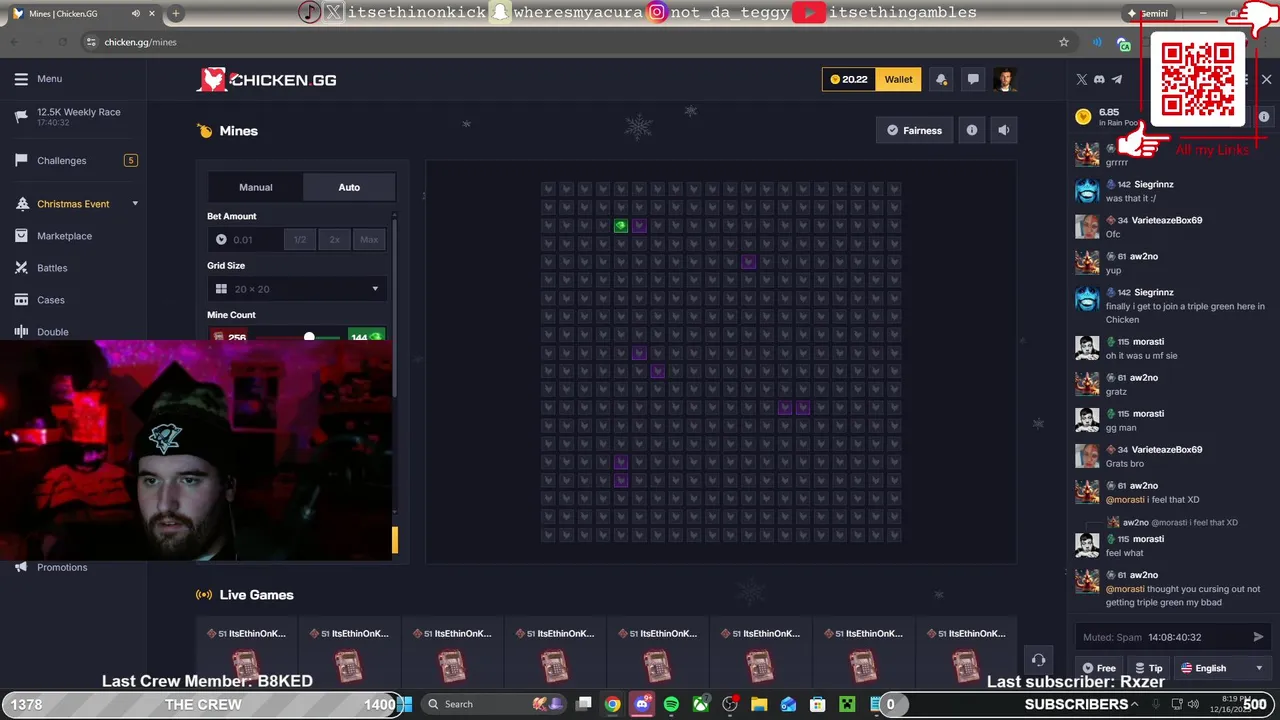The height and width of the screenshot is (720, 1280).
Task: Open Microsoft Store from the taskbar
Action: [x=817, y=704]
